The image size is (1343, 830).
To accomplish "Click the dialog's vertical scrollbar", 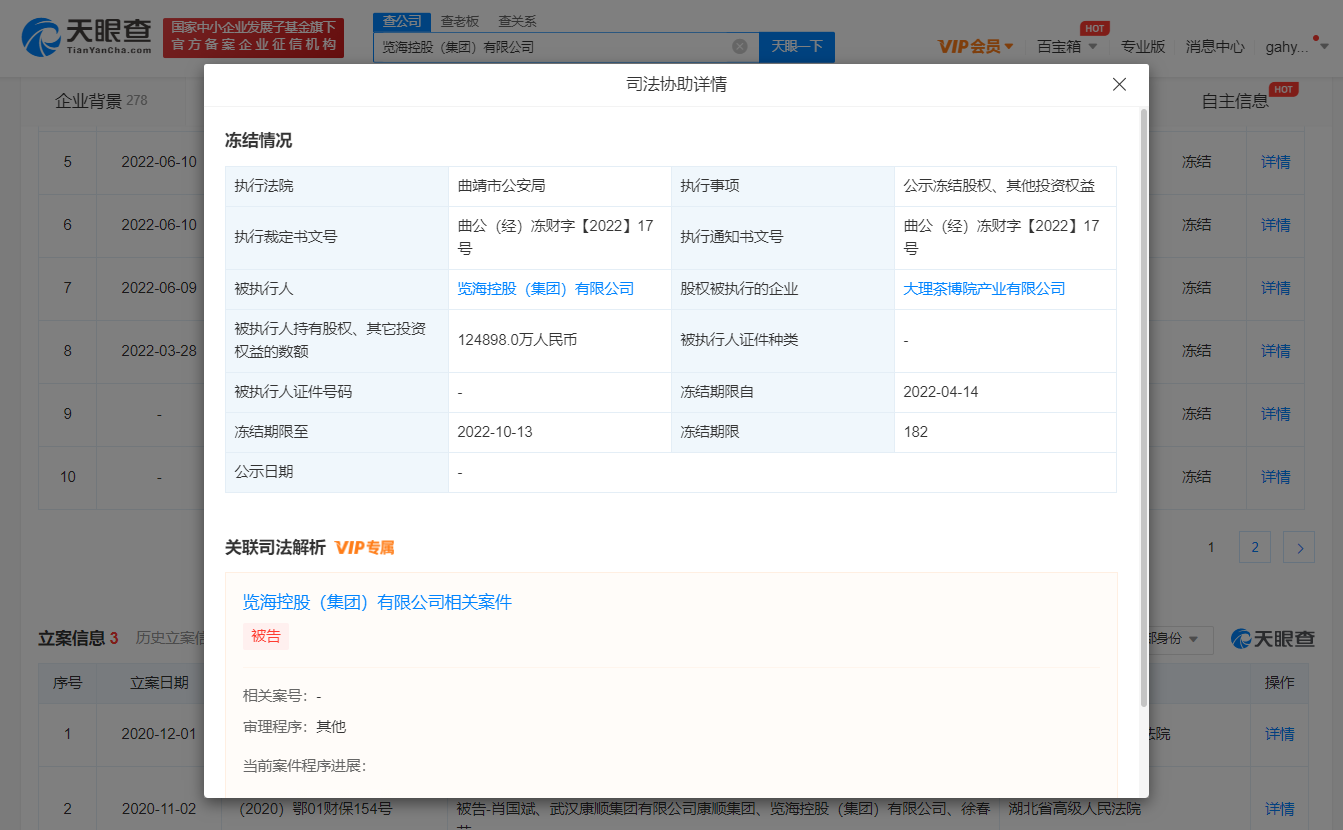I will [x=1144, y=408].
